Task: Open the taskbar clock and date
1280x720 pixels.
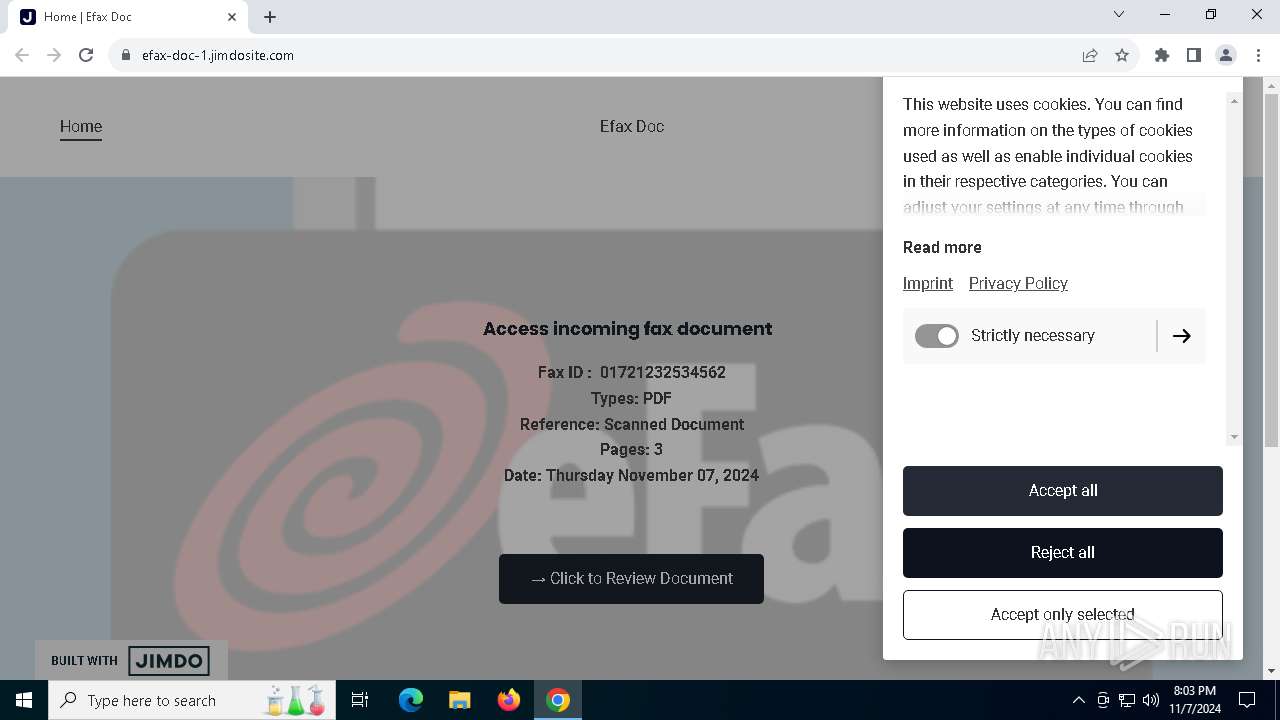Action: click(1195, 700)
